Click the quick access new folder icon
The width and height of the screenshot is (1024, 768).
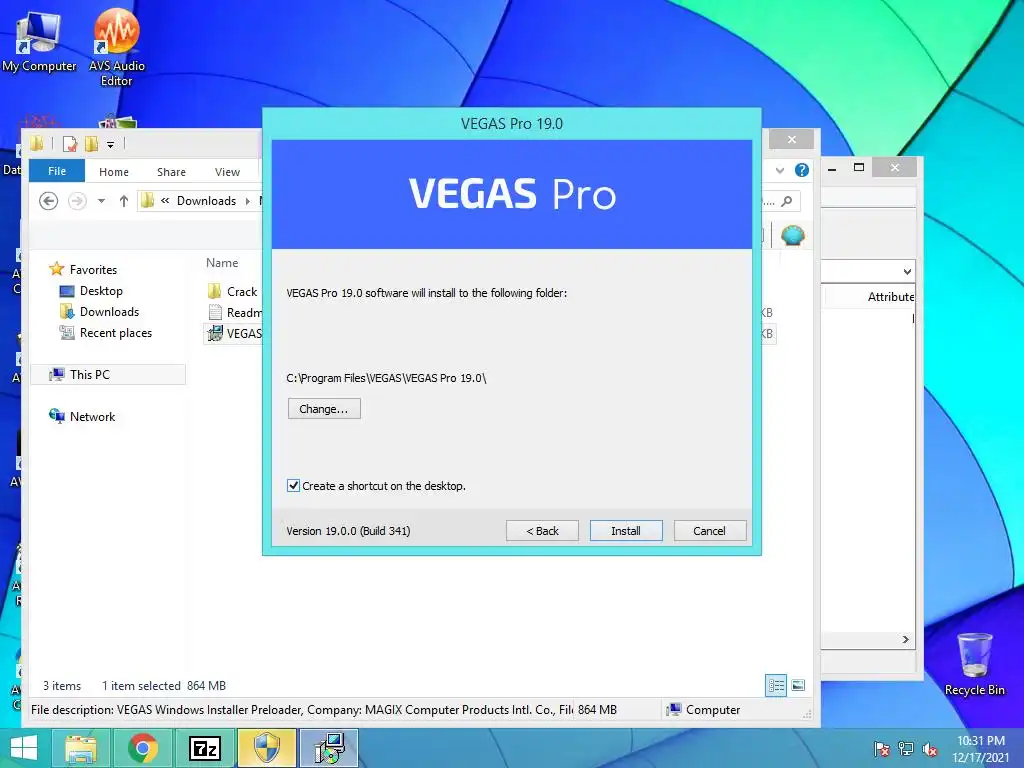point(91,144)
